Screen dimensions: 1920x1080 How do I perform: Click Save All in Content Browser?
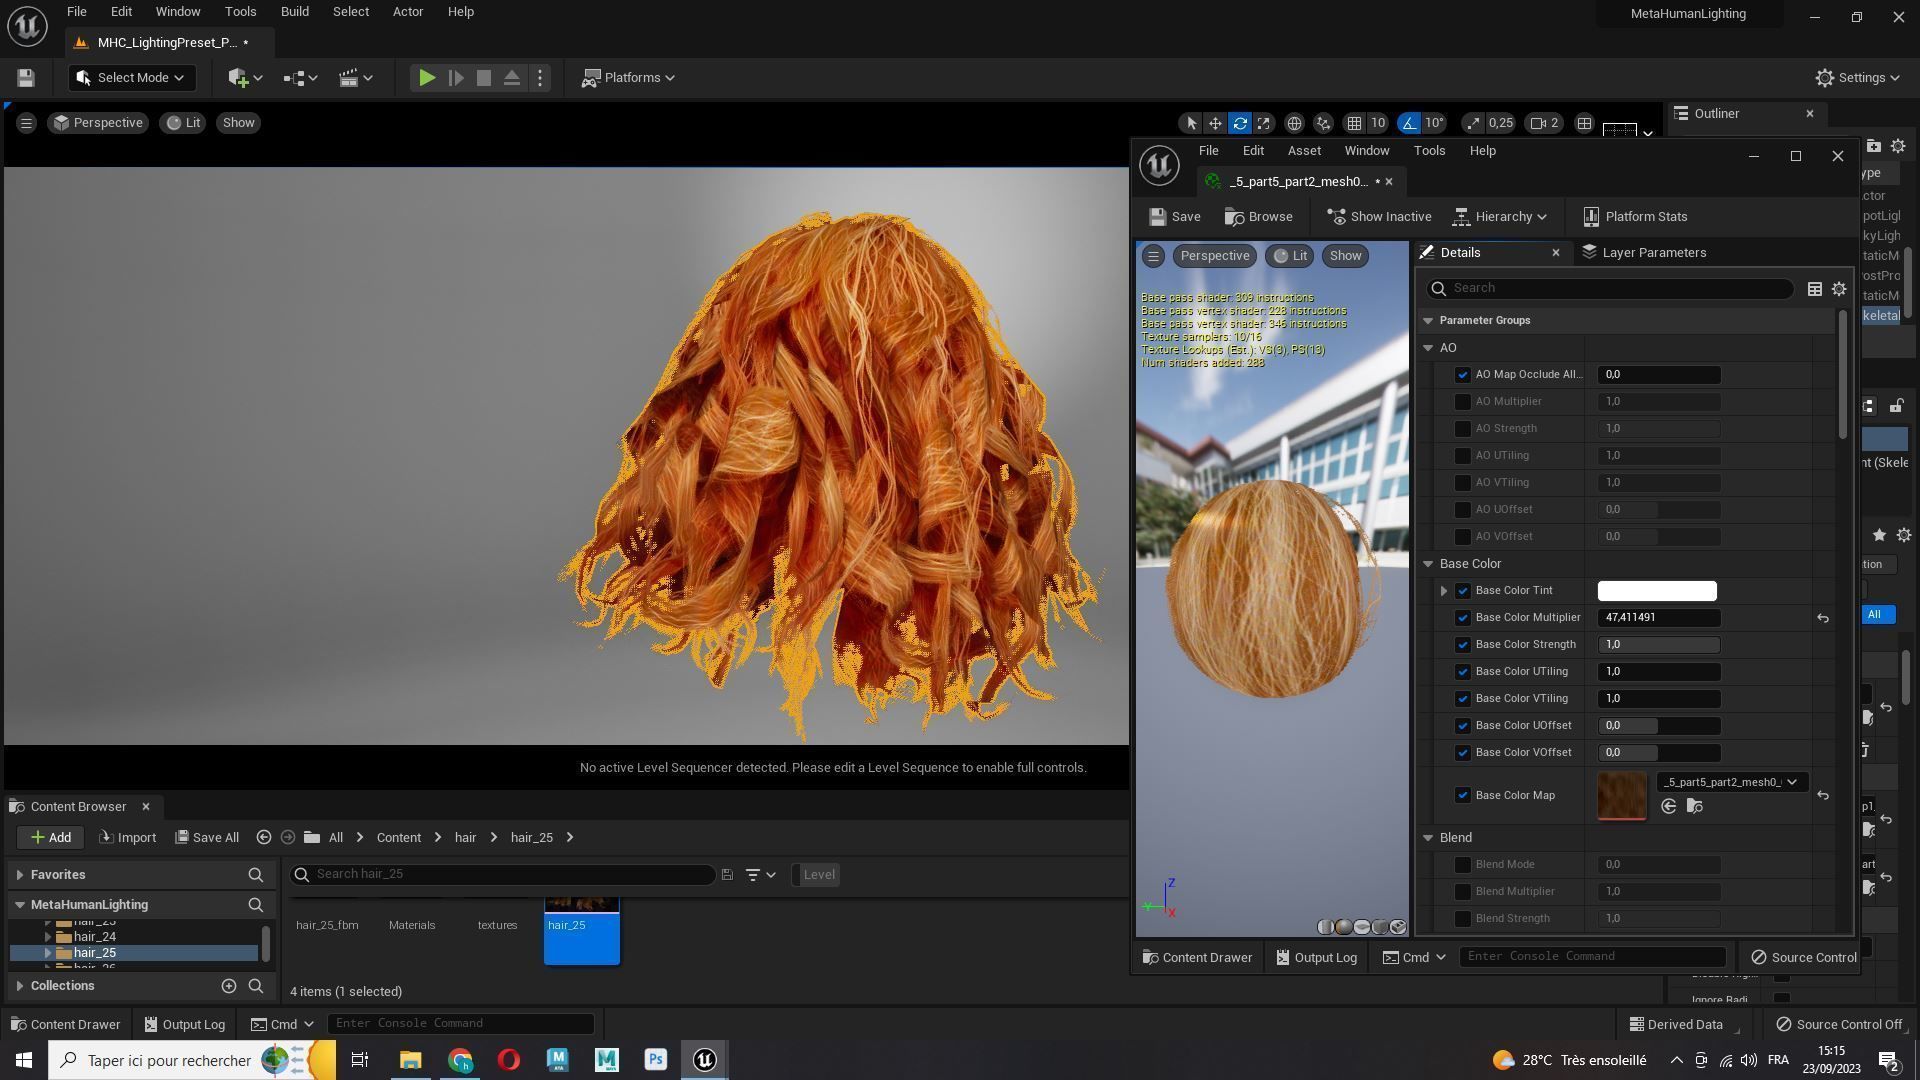pyautogui.click(x=207, y=838)
